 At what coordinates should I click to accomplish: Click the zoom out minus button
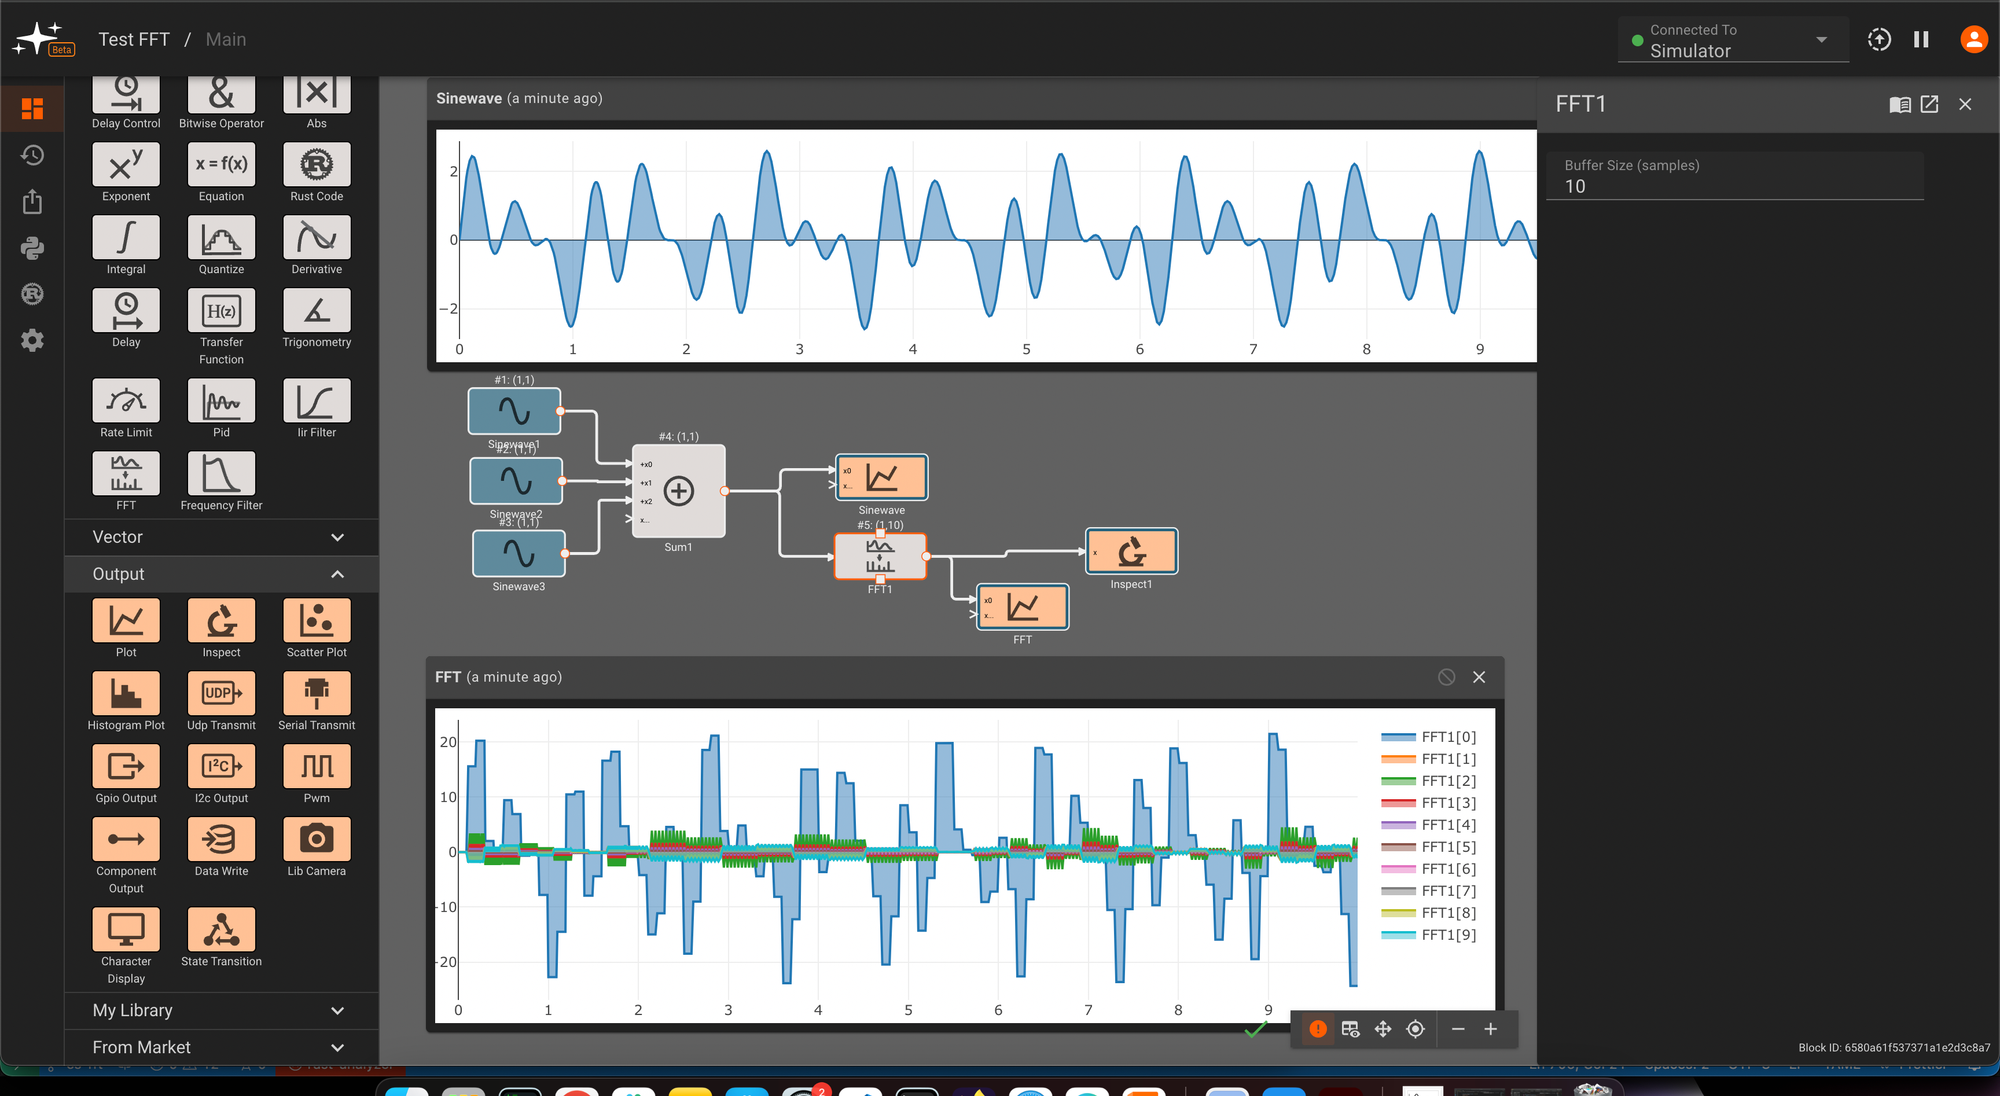1458,1029
